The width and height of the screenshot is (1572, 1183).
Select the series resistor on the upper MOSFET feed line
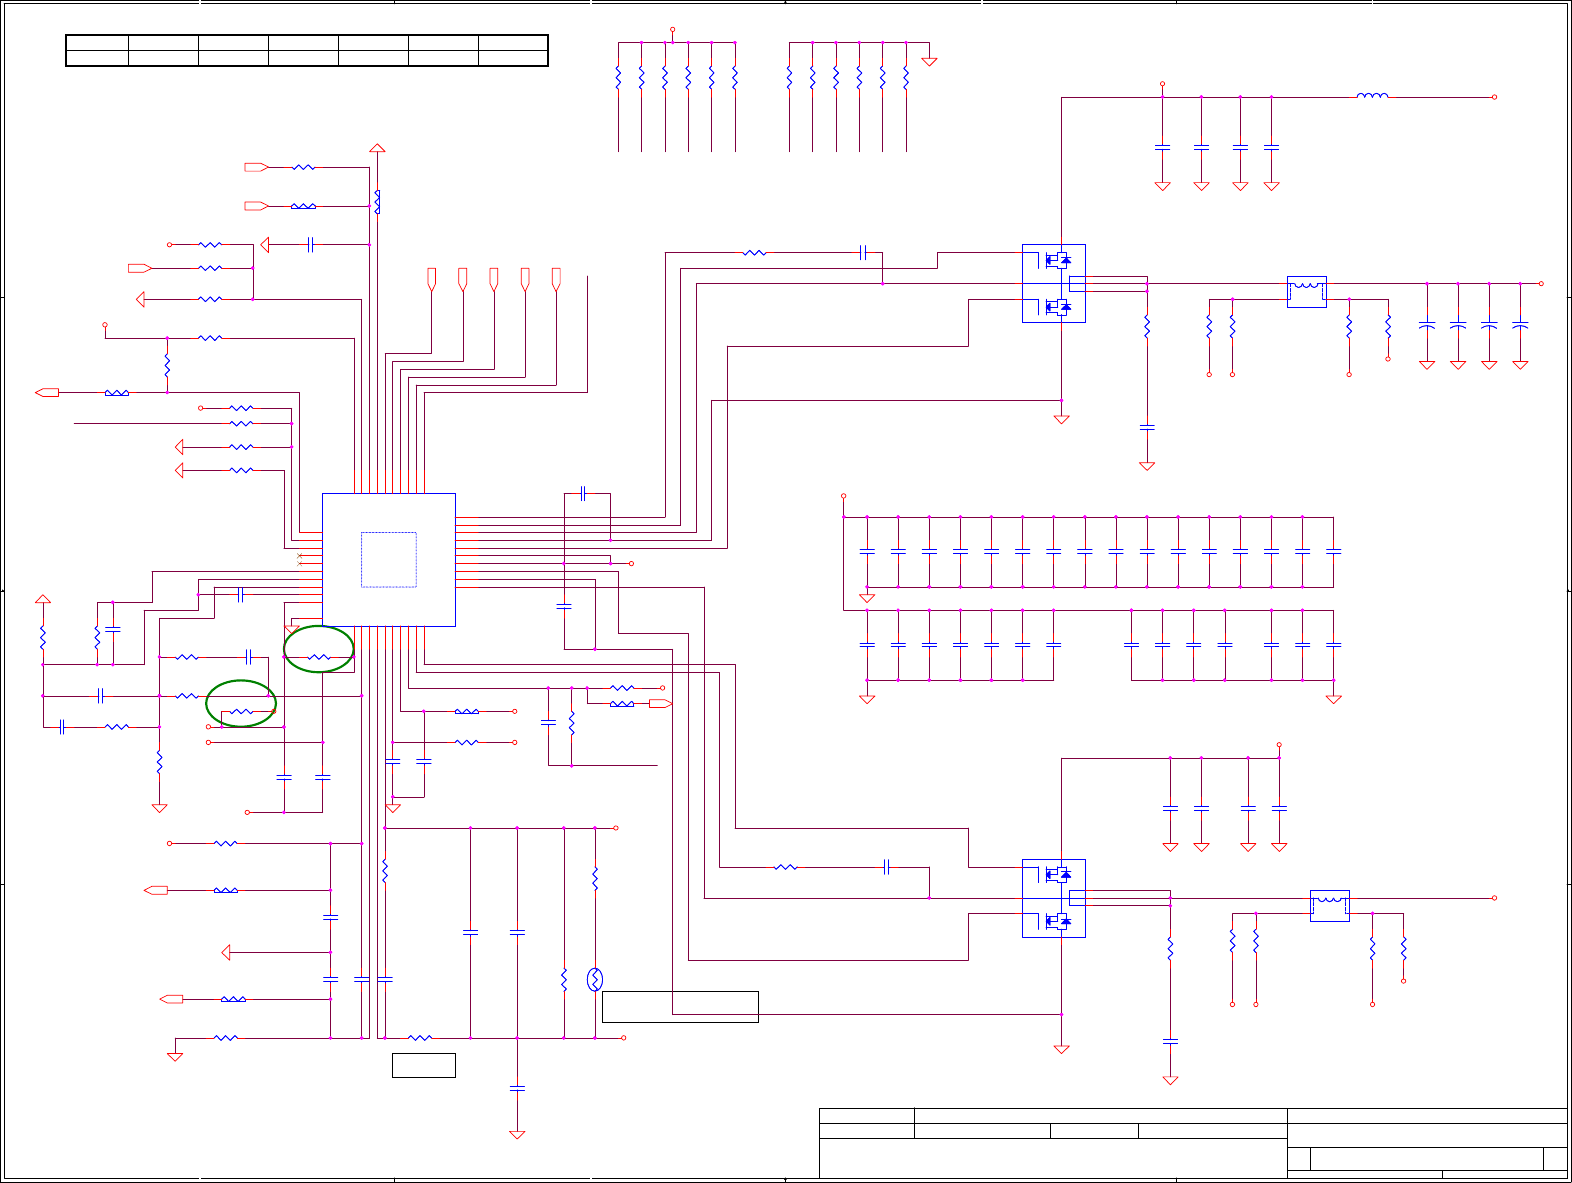click(x=755, y=253)
